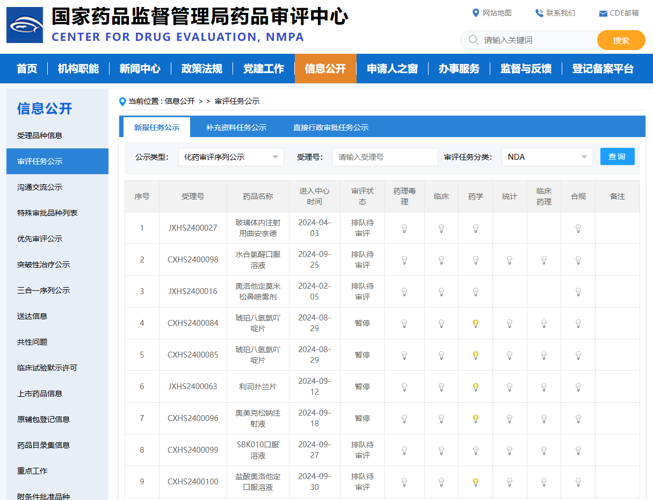This screenshot has width=653, height=500.
Task: Click the site map pin icon
Action: pyautogui.click(x=476, y=13)
